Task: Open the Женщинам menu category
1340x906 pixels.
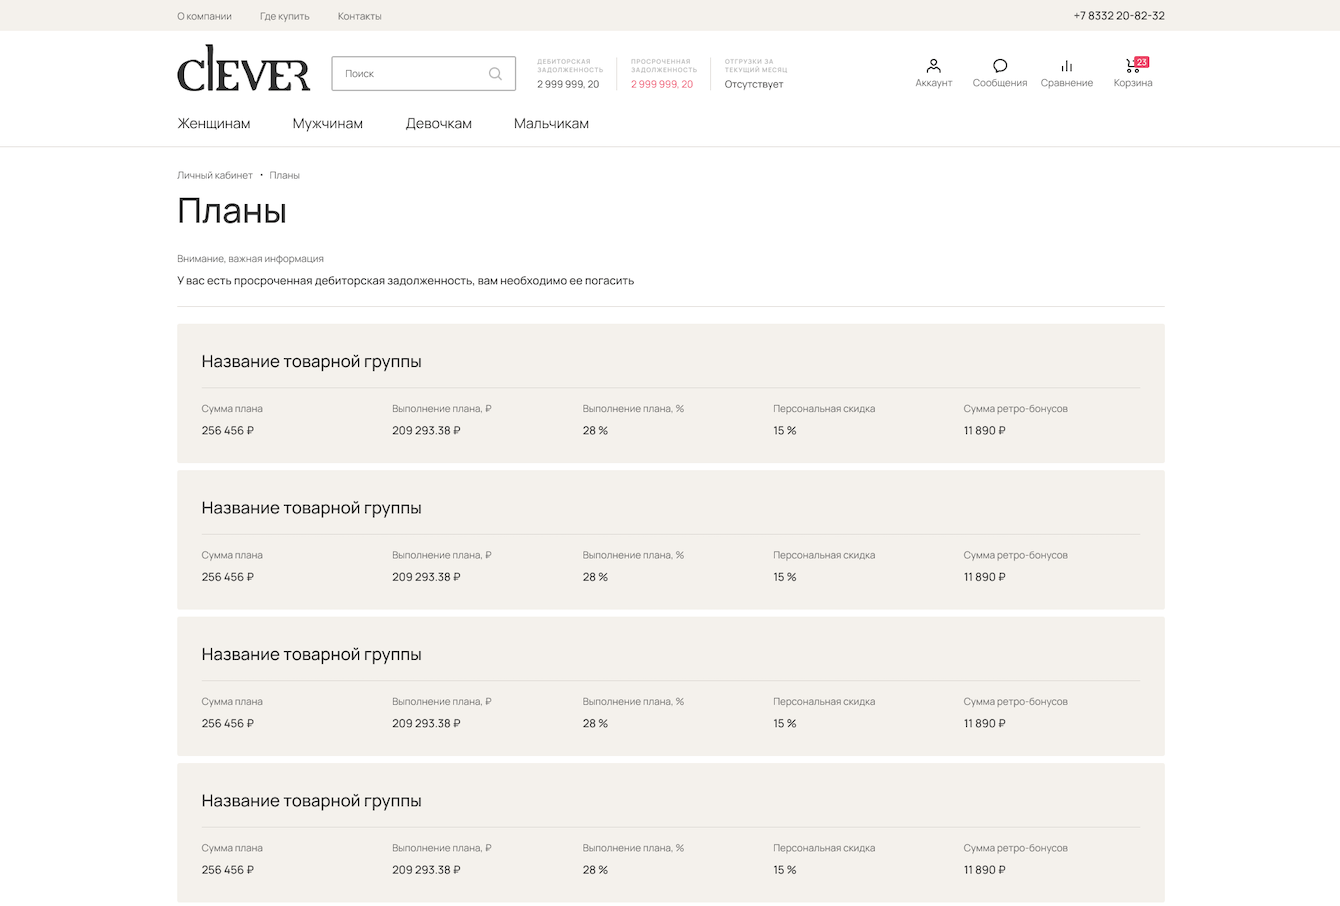Action: pos(214,124)
